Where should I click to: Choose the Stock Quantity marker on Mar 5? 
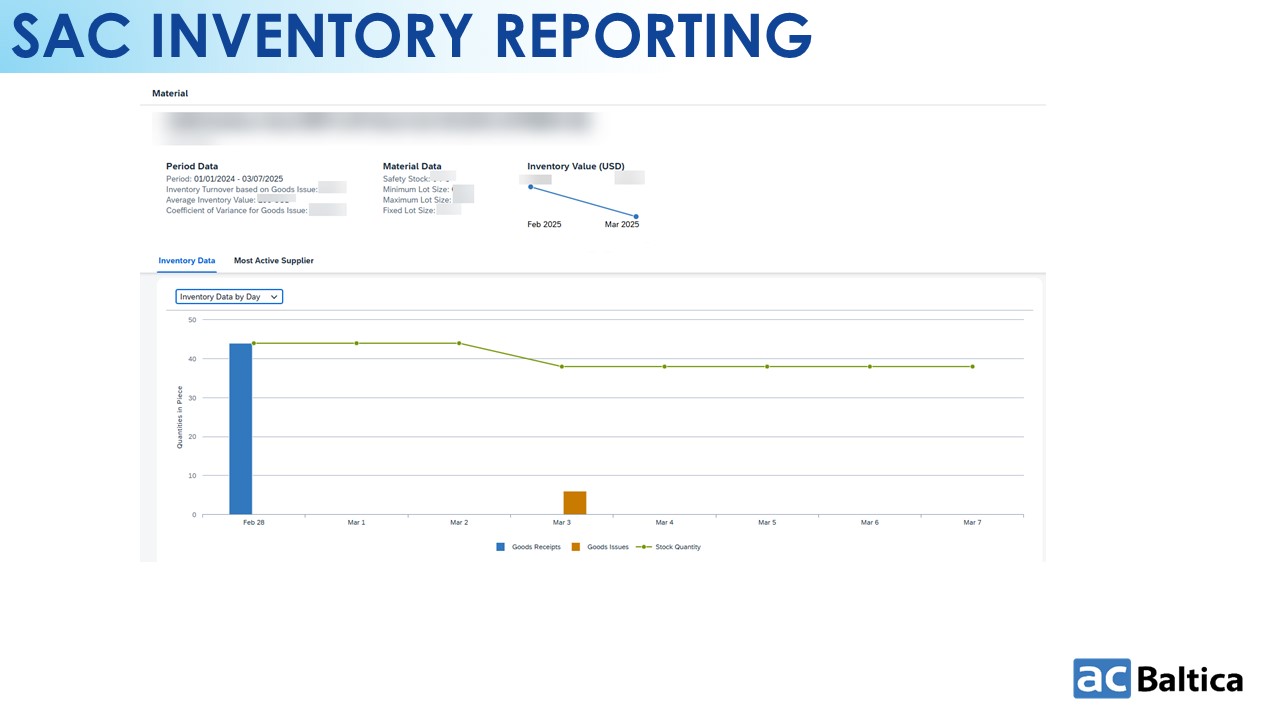pyautogui.click(x=767, y=367)
